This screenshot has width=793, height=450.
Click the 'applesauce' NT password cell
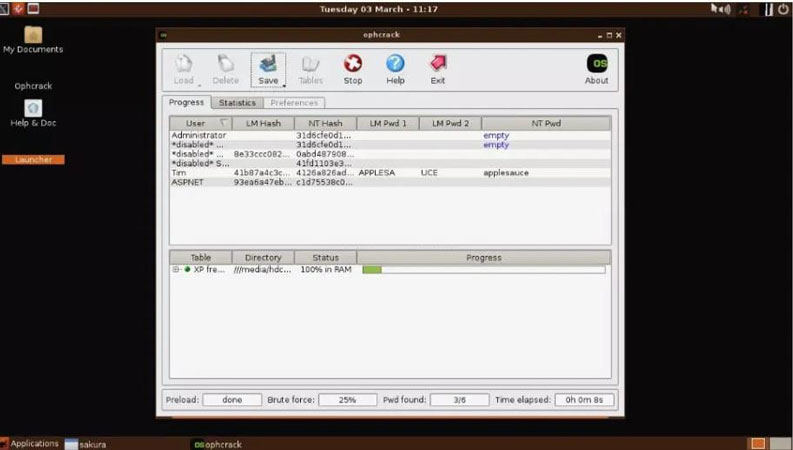(506, 173)
